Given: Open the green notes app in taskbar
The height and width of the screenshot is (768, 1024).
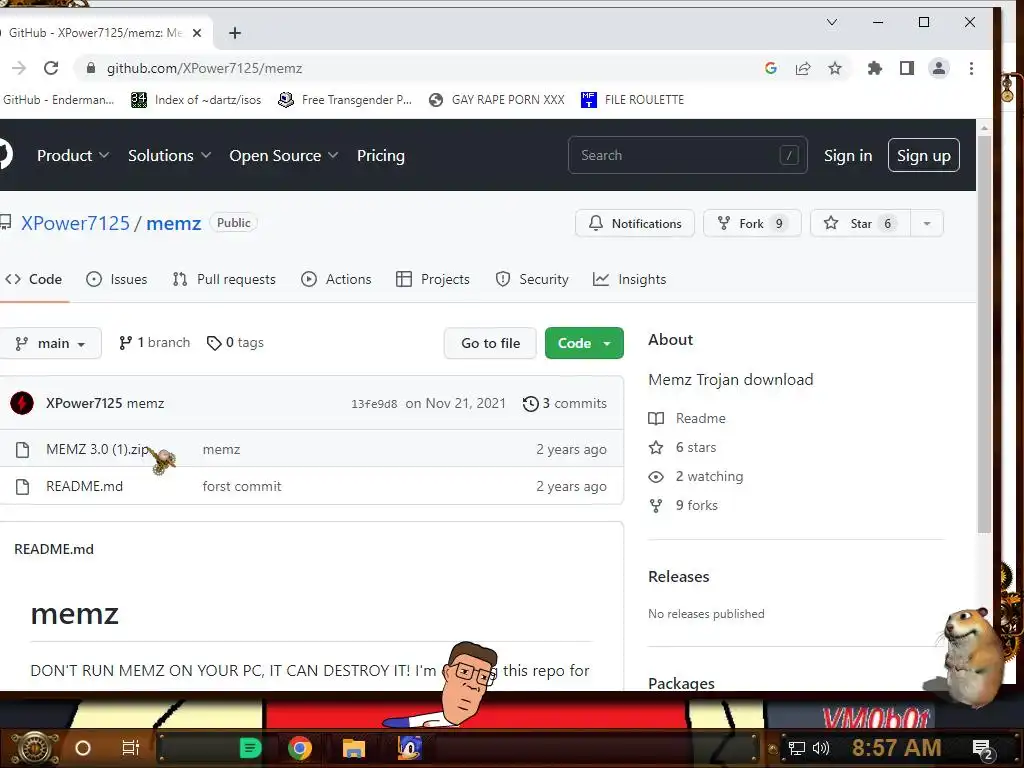Looking at the screenshot, I should 250,748.
